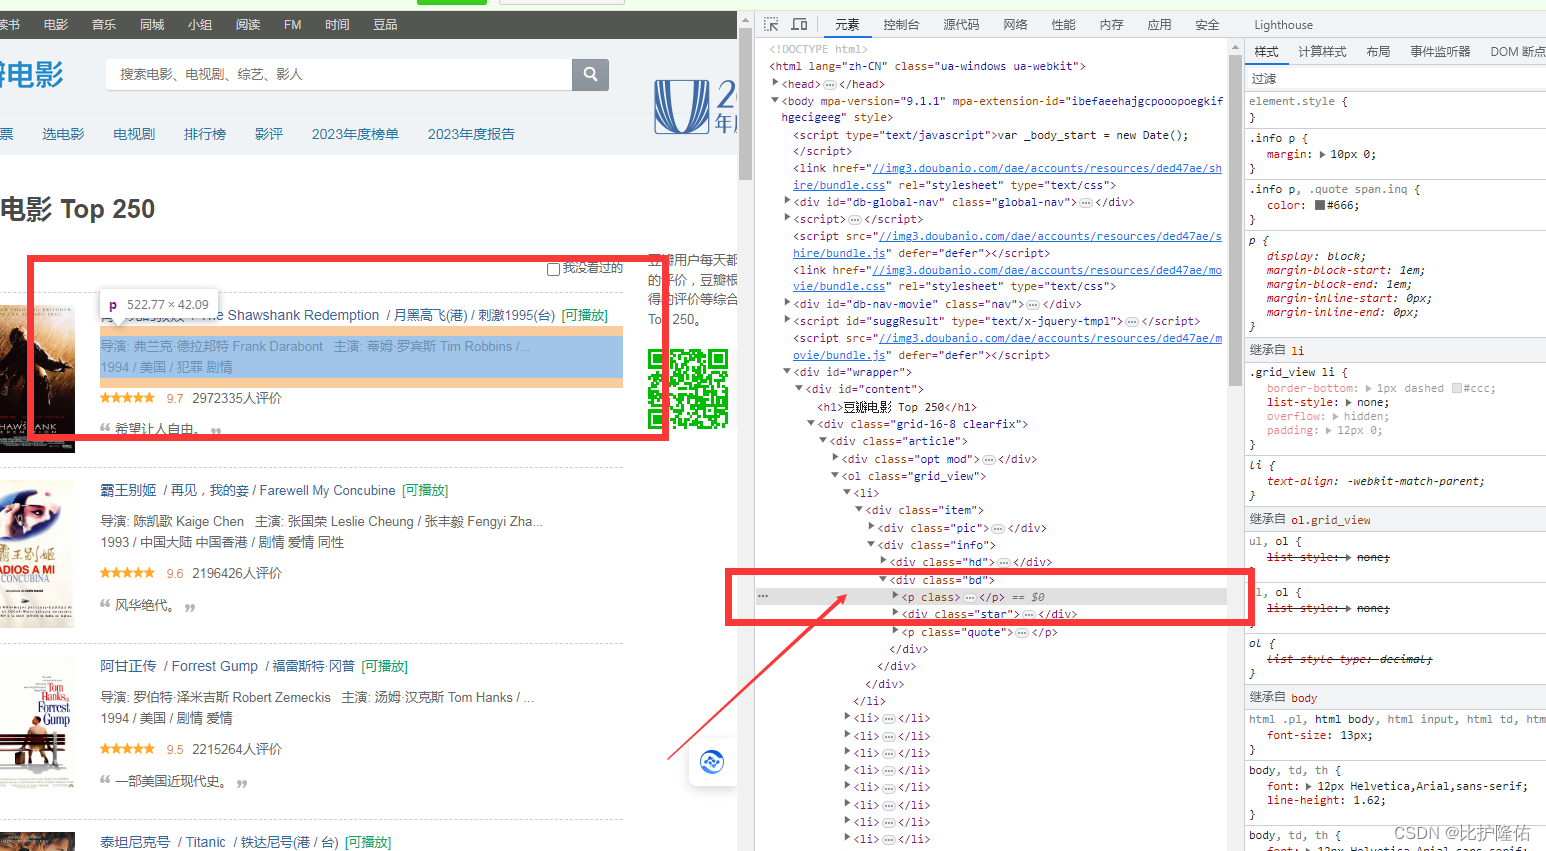Open the 事件监听器 sub-tab

tap(1440, 52)
